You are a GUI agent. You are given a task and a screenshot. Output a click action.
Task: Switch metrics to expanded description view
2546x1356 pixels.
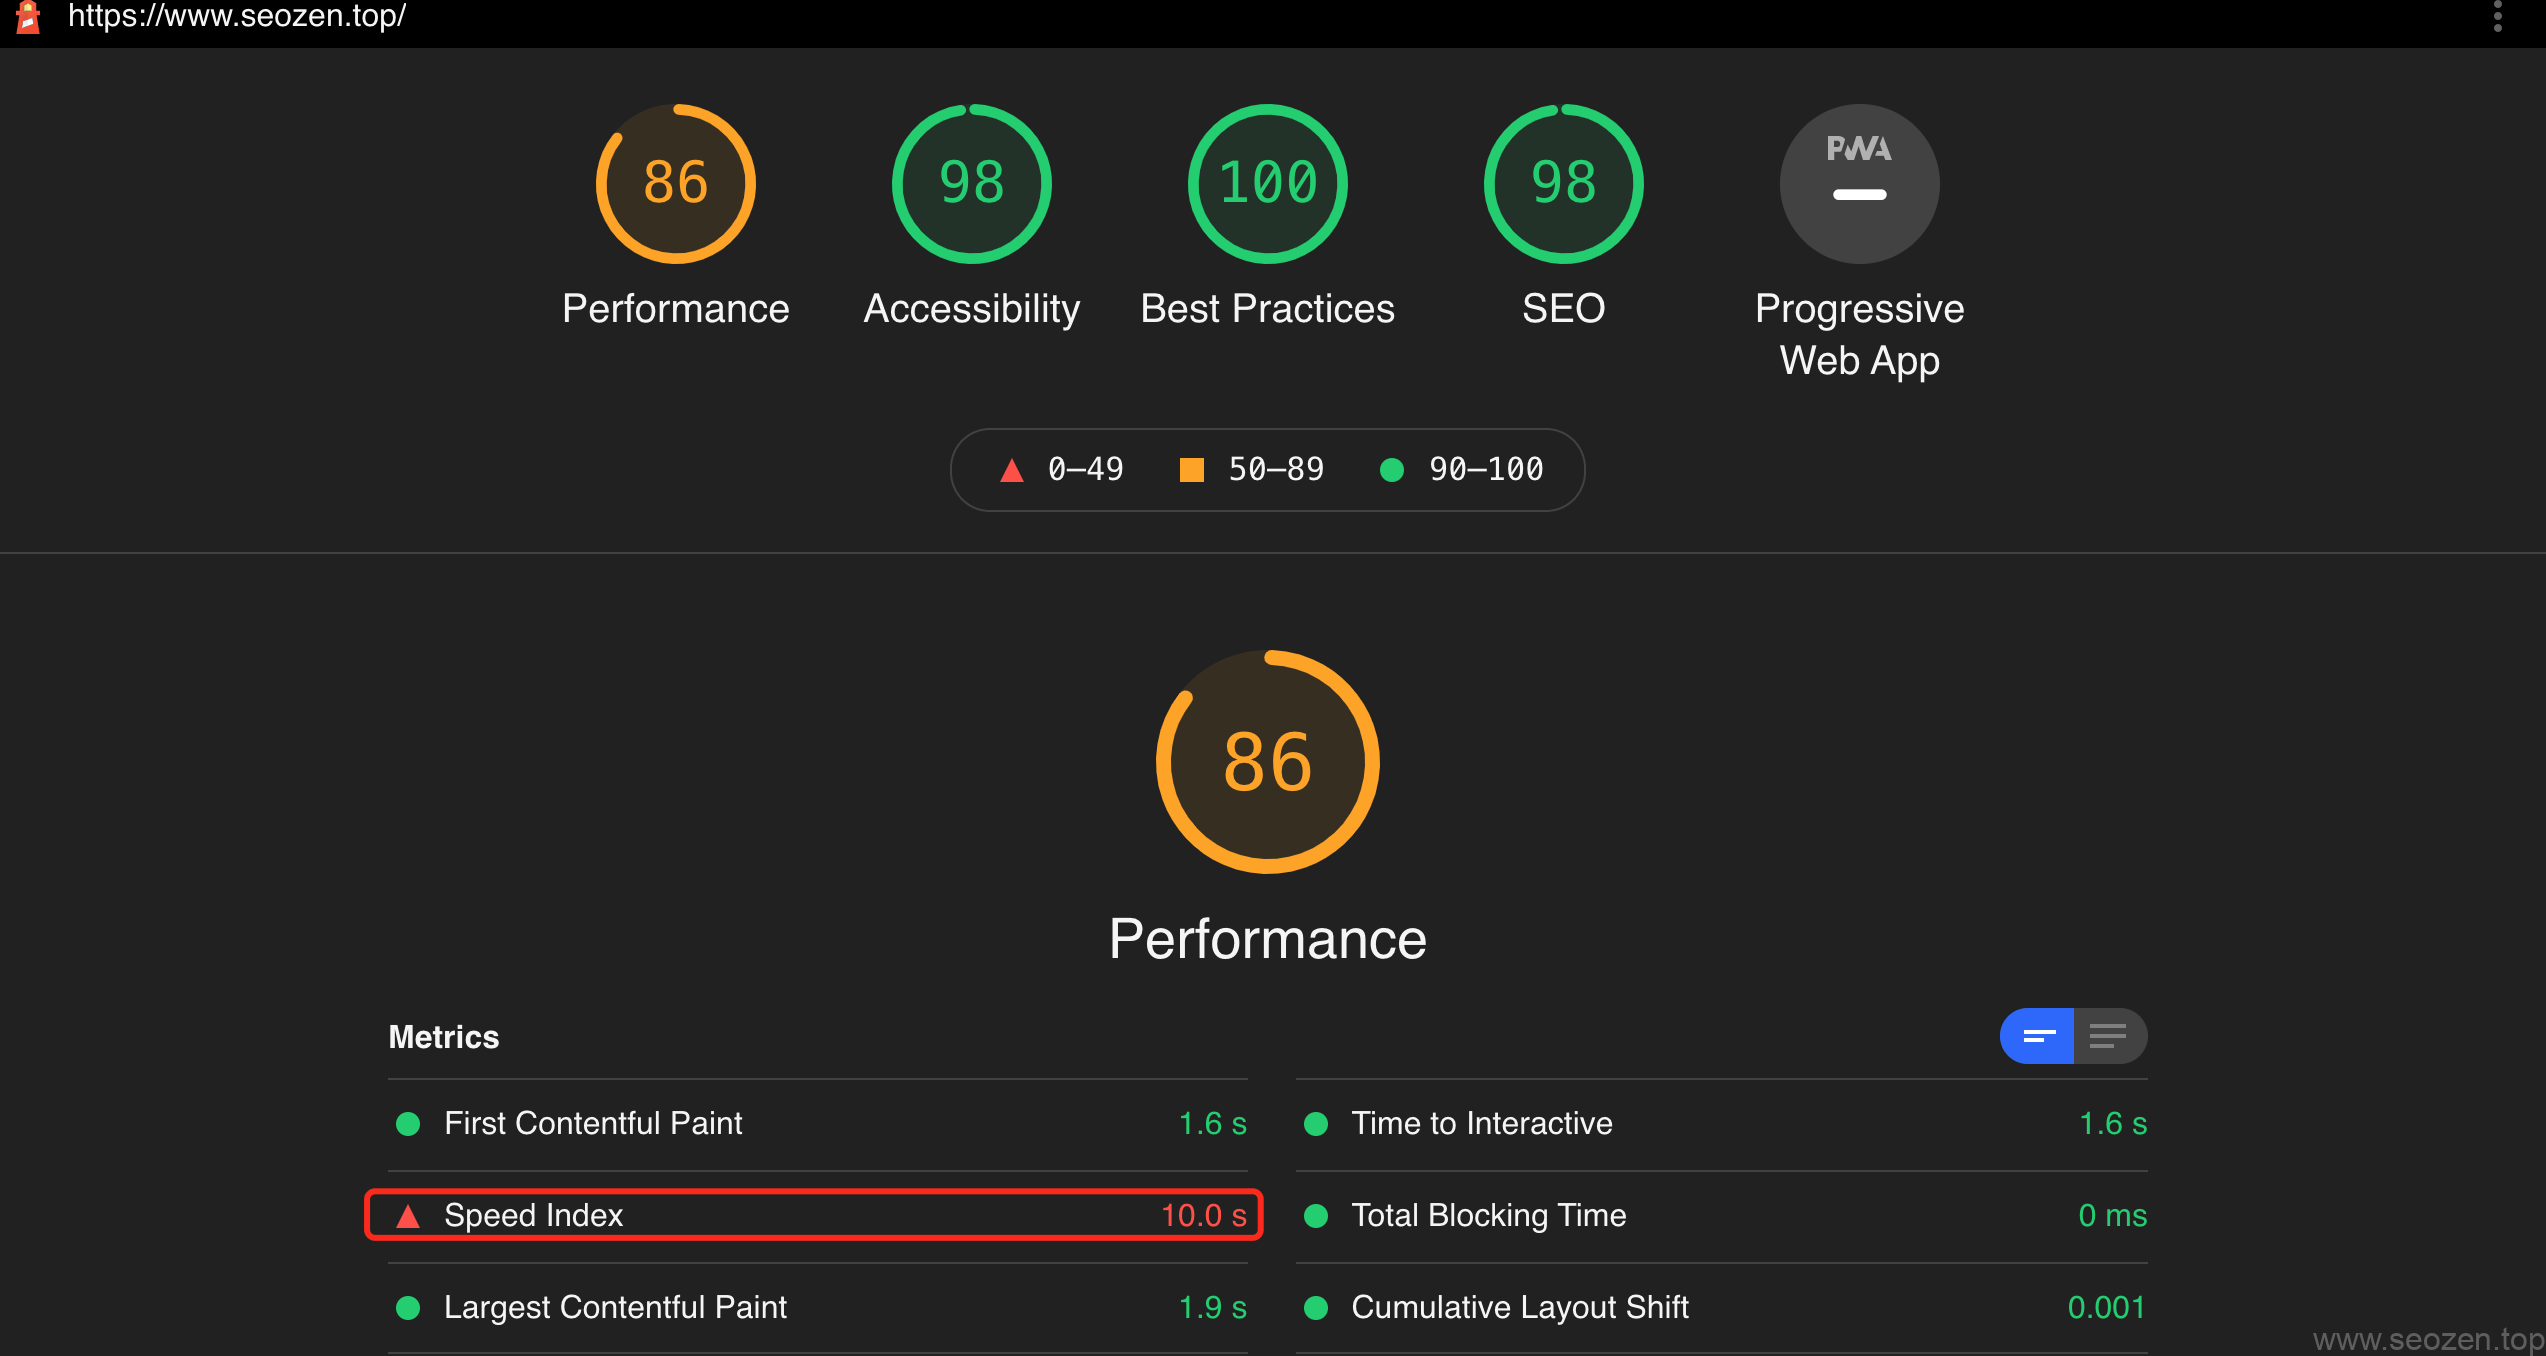coord(2109,1036)
